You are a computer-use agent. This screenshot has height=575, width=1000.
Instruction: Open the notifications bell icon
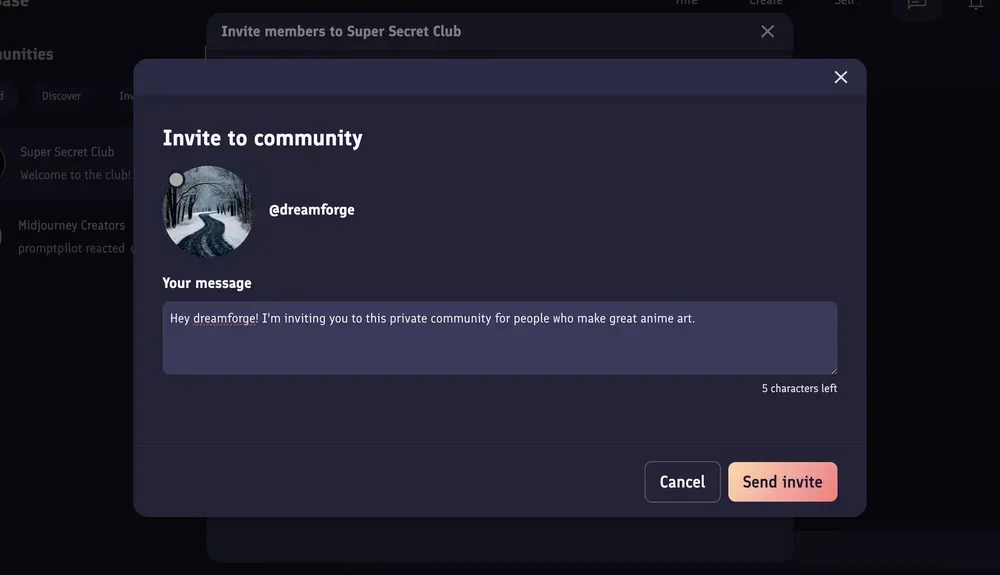click(975, 5)
